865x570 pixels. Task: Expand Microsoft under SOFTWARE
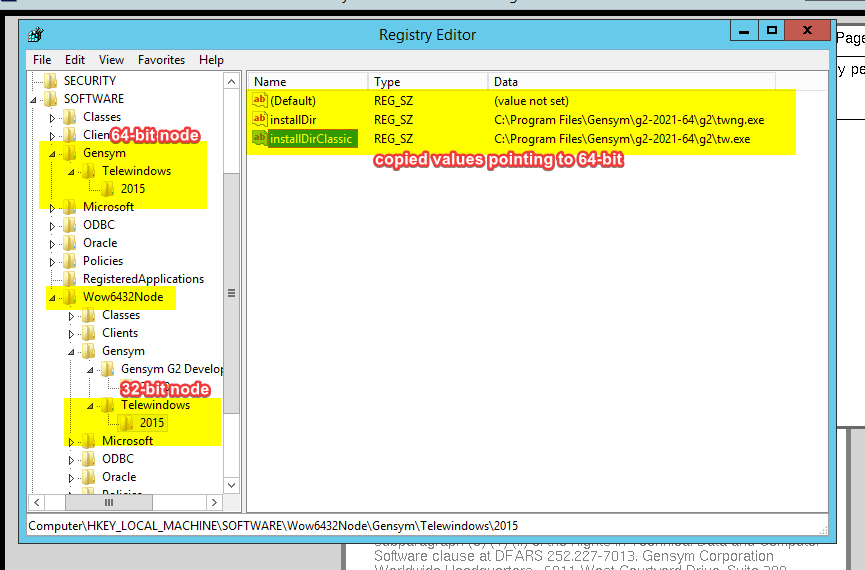(x=52, y=208)
